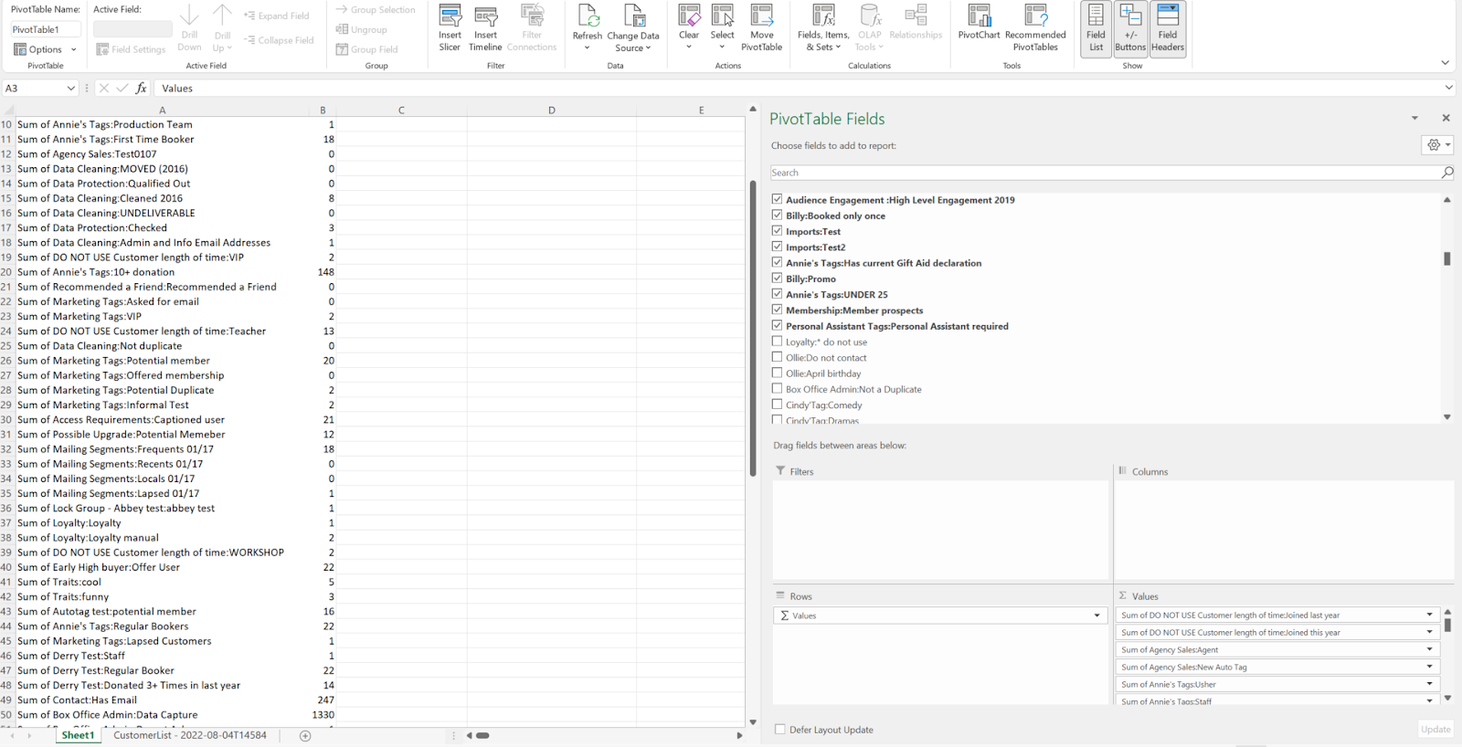Open Recommended PivotTables
1462x747 pixels.
click(x=1035, y=28)
